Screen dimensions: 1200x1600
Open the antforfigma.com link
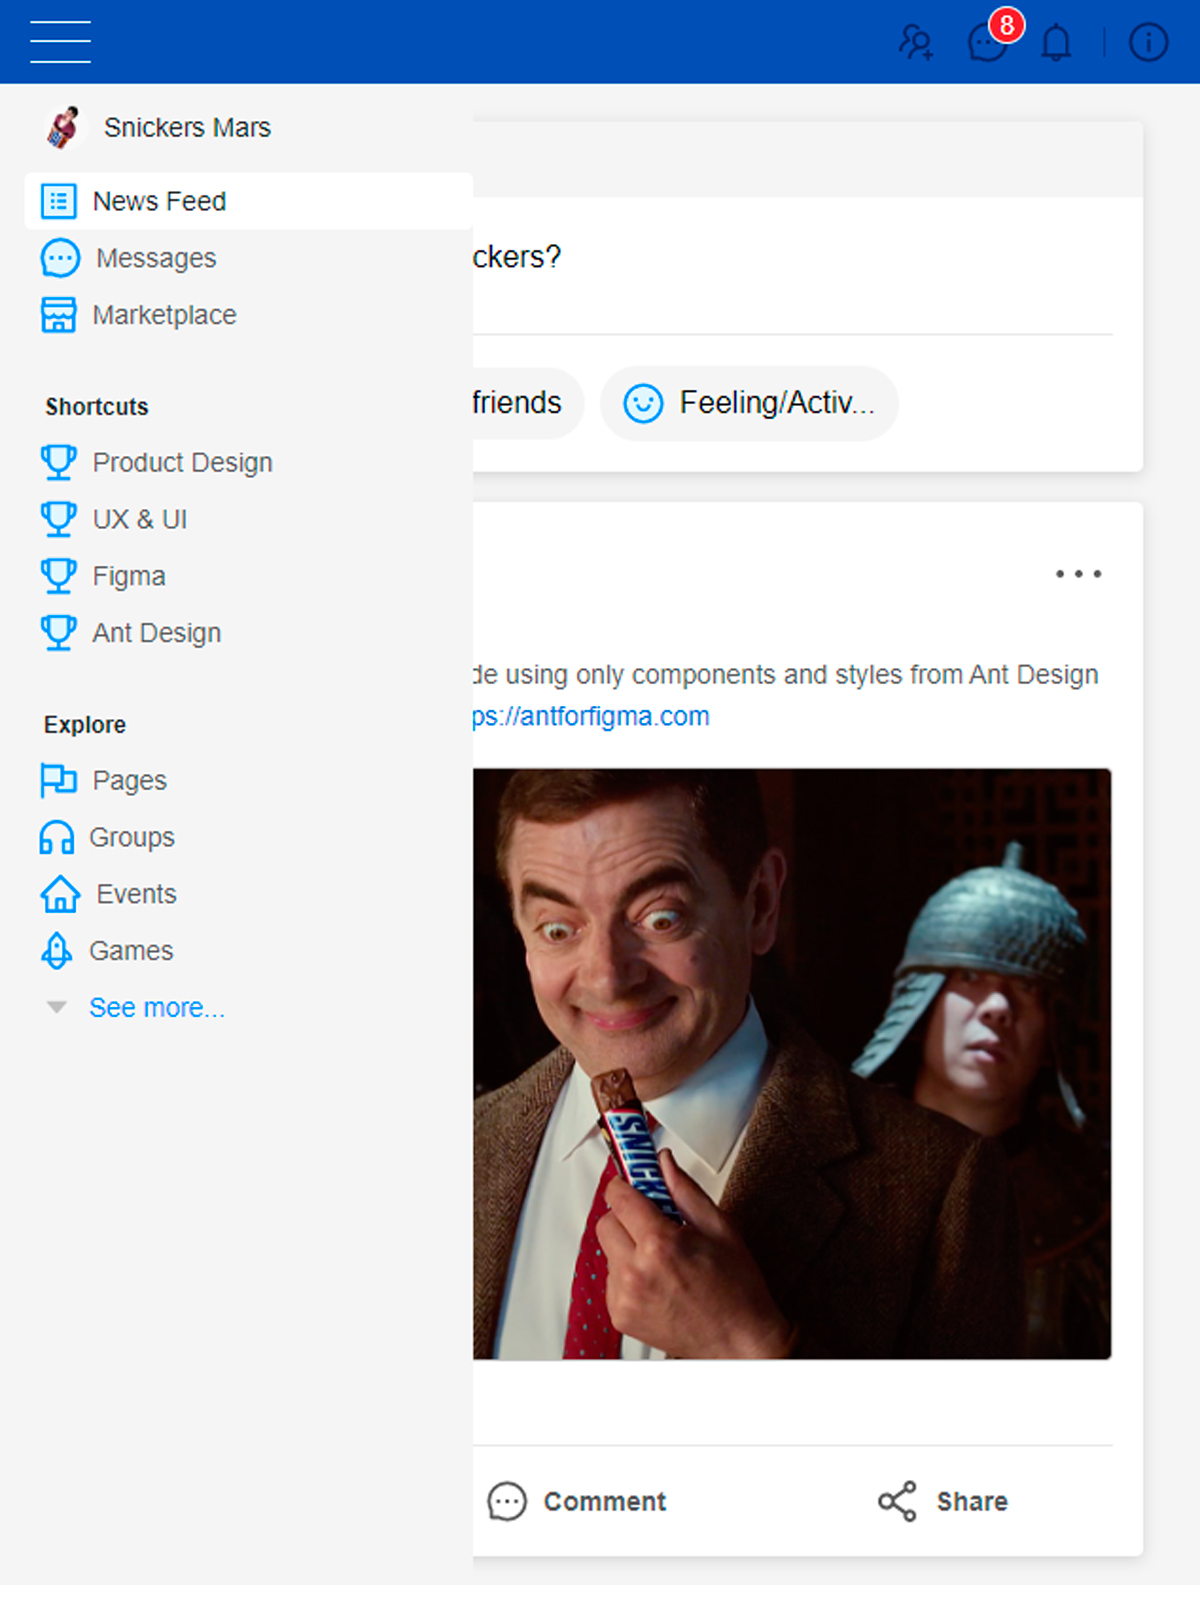point(591,716)
